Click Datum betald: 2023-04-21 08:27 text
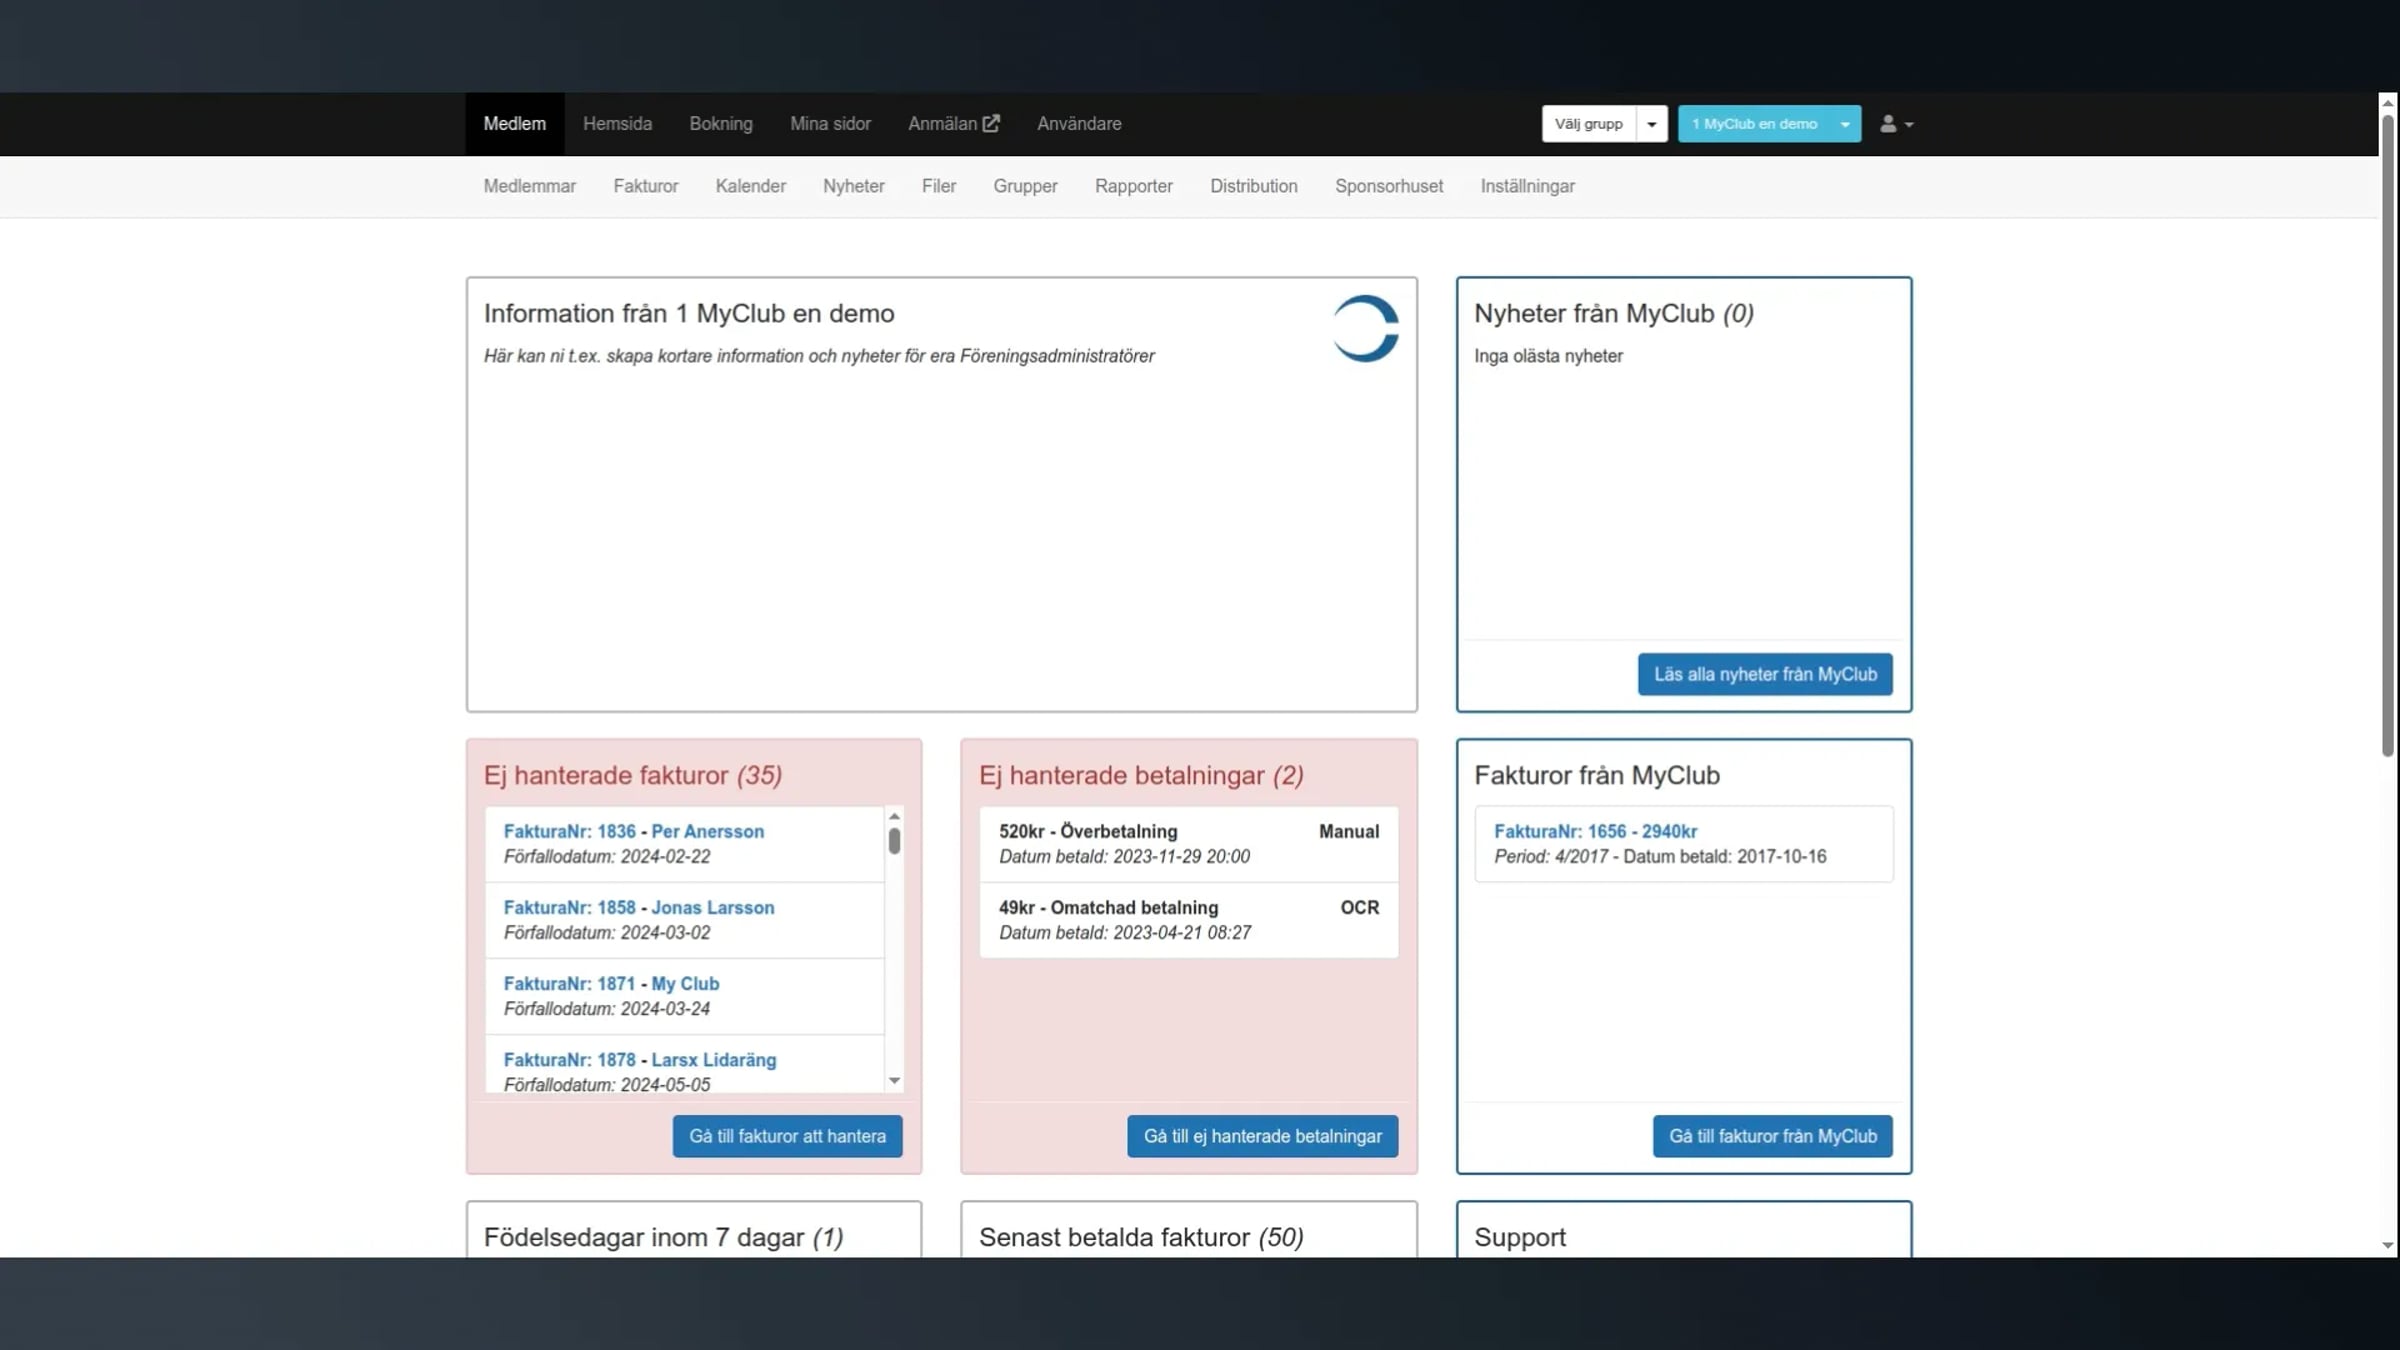Screen dimensions: 2400x1350 1125,932
